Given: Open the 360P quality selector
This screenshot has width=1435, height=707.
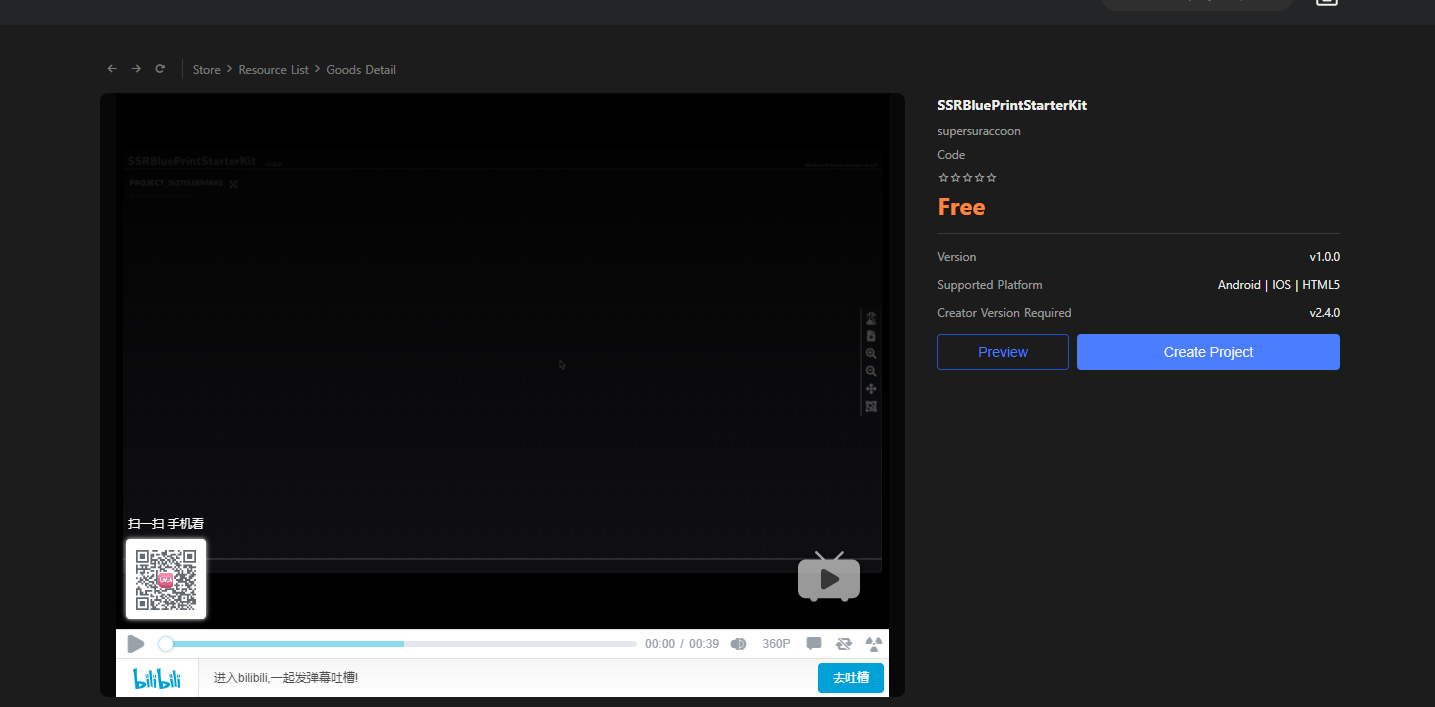Looking at the screenshot, I should (x=777, y=644).
